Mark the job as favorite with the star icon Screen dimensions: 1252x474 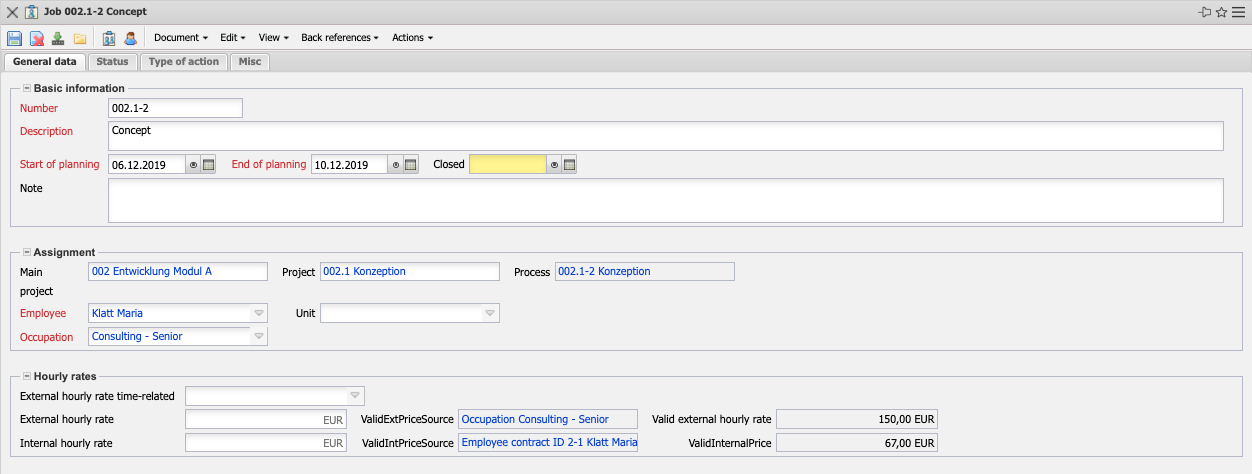point(1221,12)
